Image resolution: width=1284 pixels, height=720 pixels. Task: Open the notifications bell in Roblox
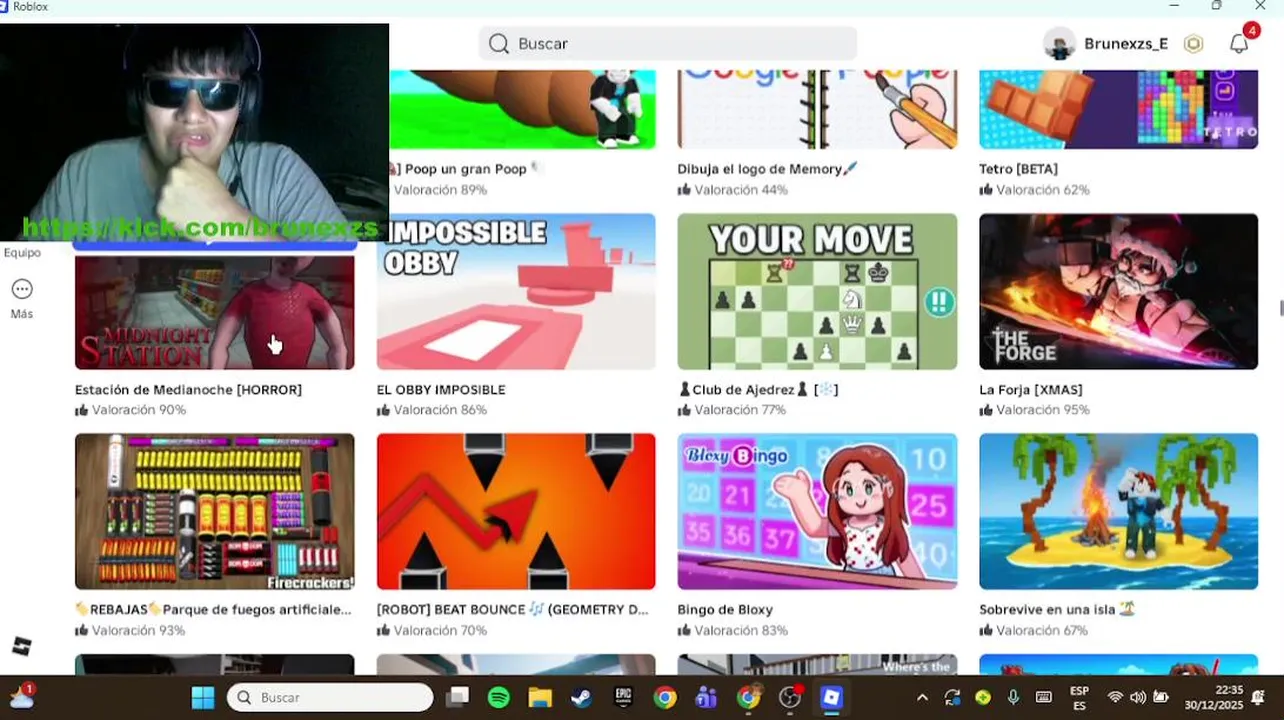point(1239,44)
